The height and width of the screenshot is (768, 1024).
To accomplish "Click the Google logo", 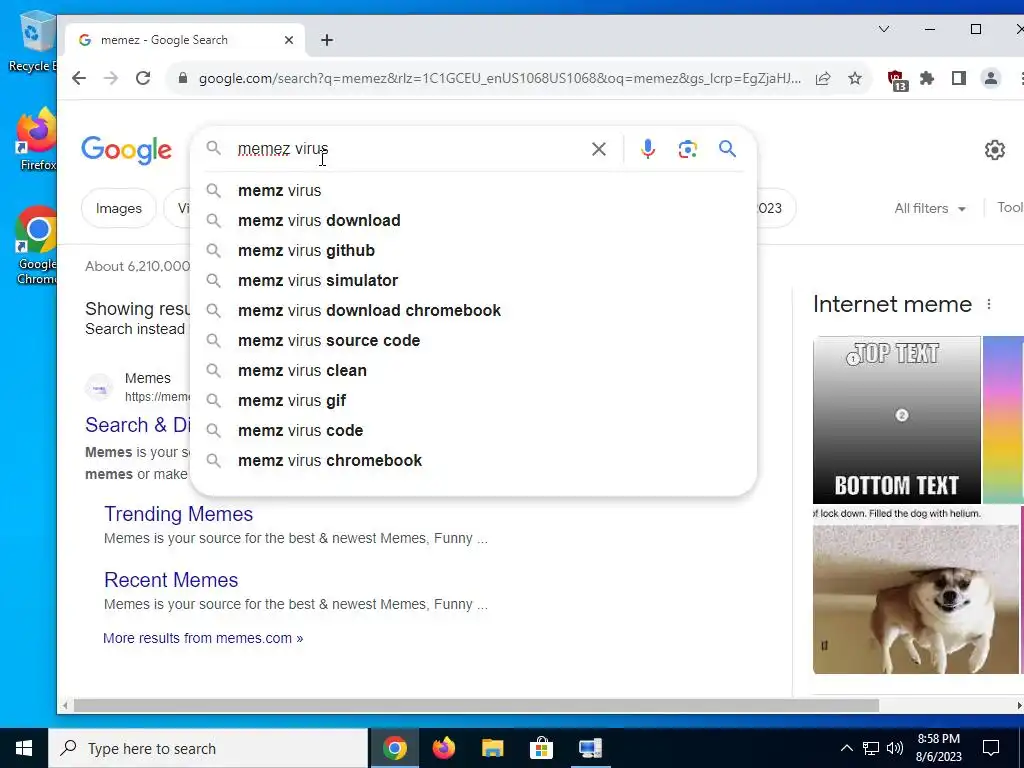I will 127,150.
